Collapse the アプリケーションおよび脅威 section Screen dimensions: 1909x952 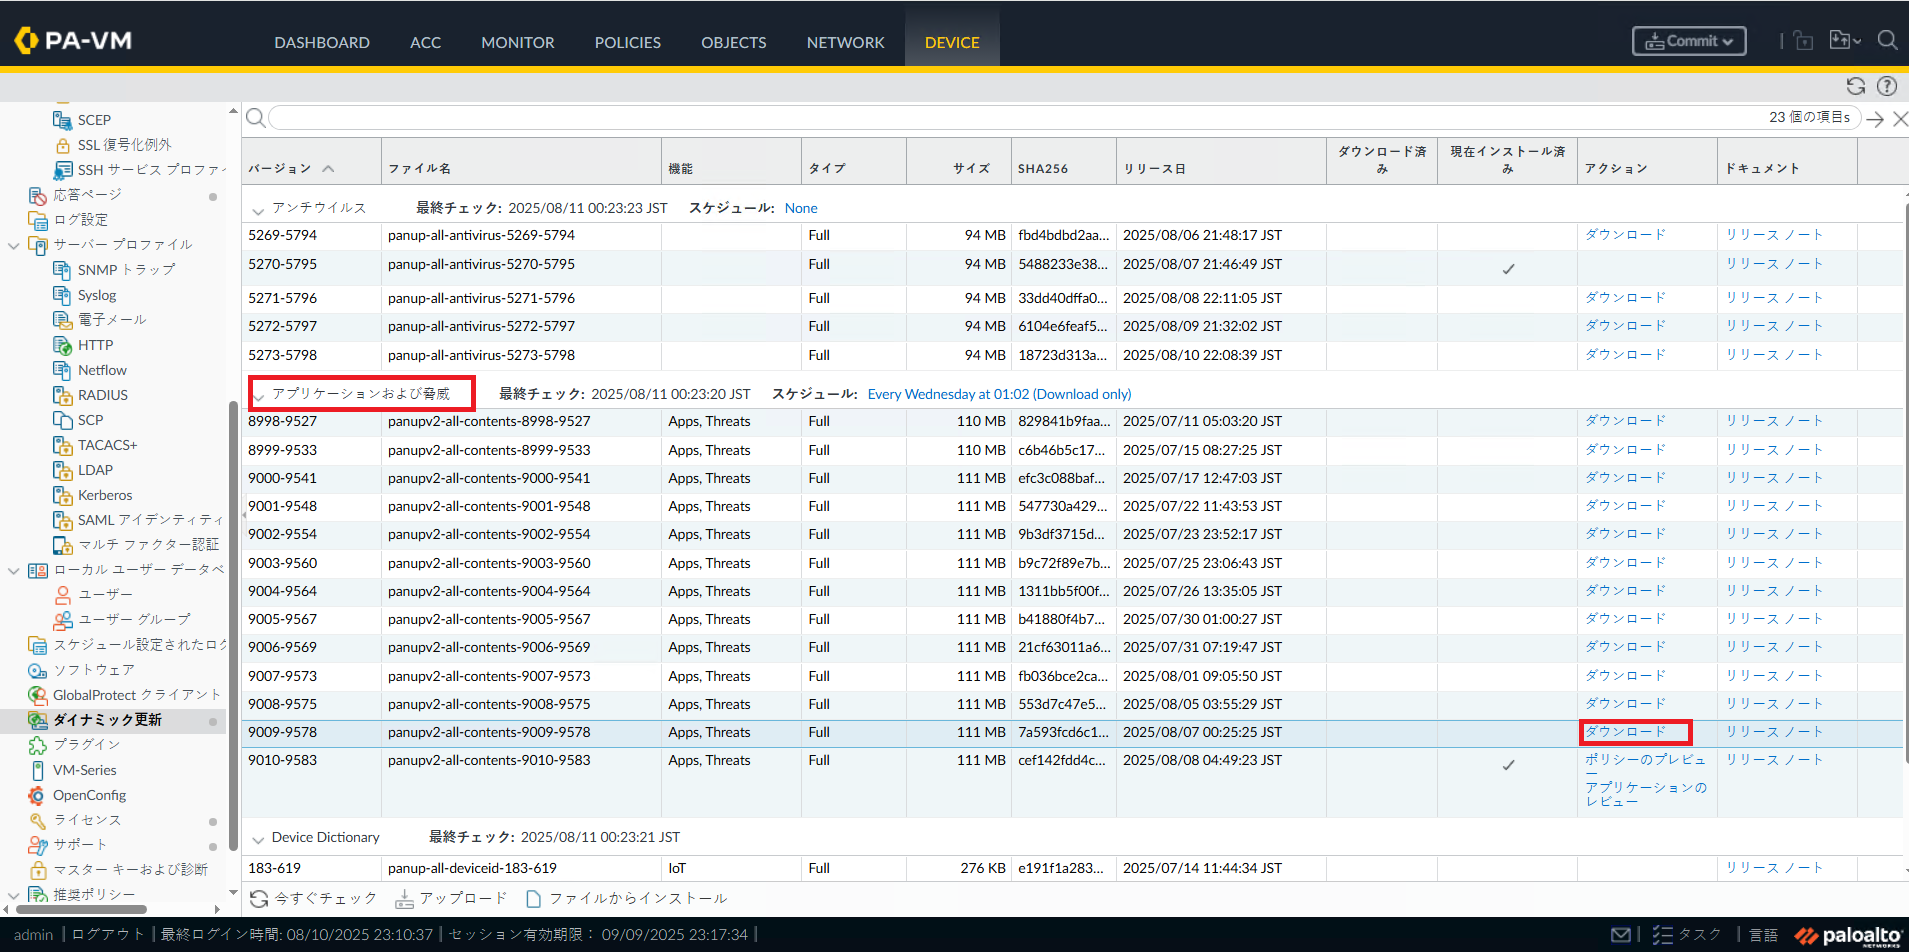(x=258, y=396)
